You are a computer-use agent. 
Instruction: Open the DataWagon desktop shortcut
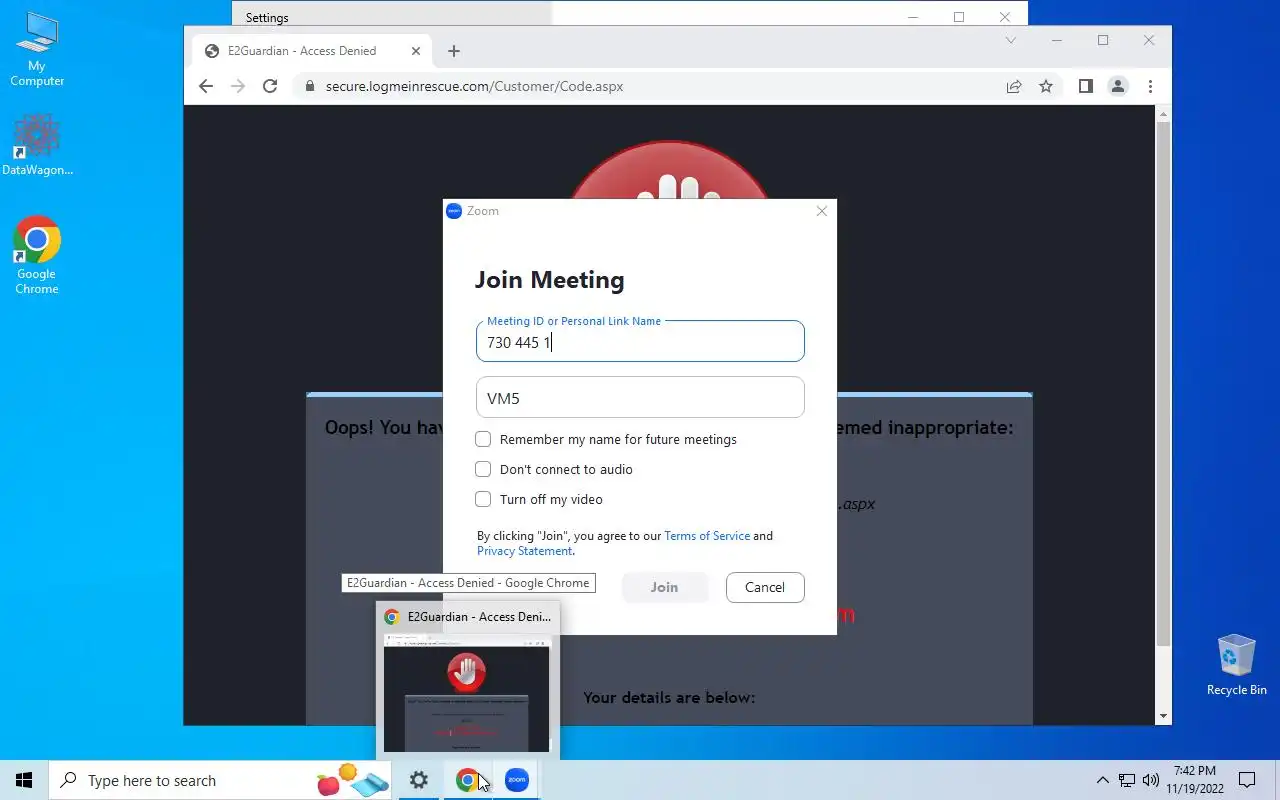[x=37, y=146]
